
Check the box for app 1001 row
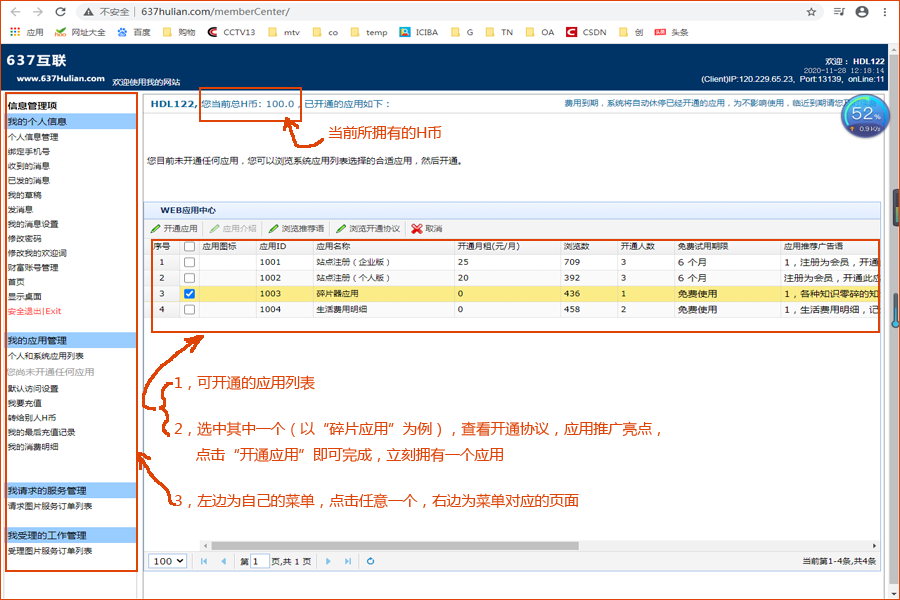(x=190, y=262)
